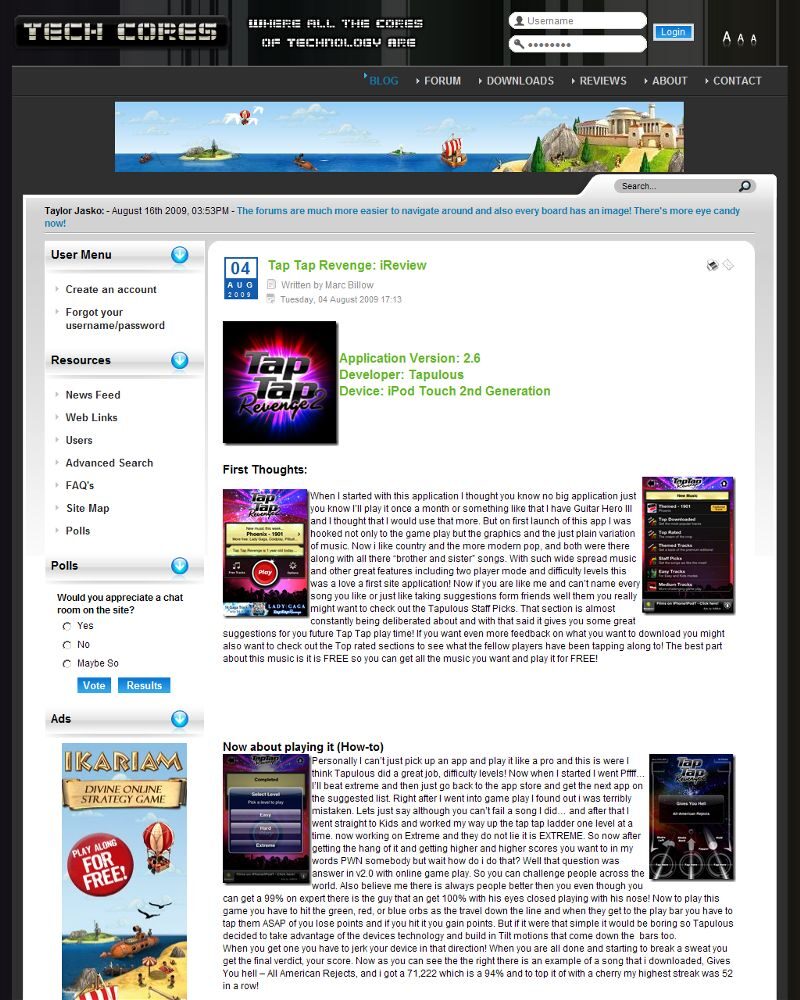The height and width of the screenshot is (1000, 800).
Task: Open the News Feed link
Action: pyautogui.click(x=93, y=395)
